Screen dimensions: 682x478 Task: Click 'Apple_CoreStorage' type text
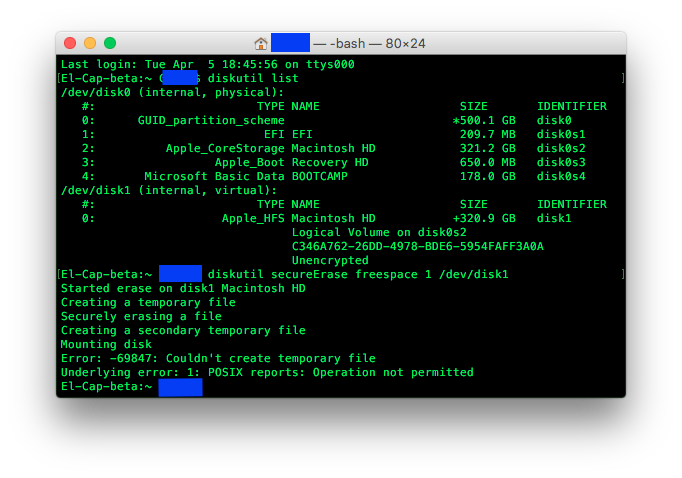click(x=225, y=148)
